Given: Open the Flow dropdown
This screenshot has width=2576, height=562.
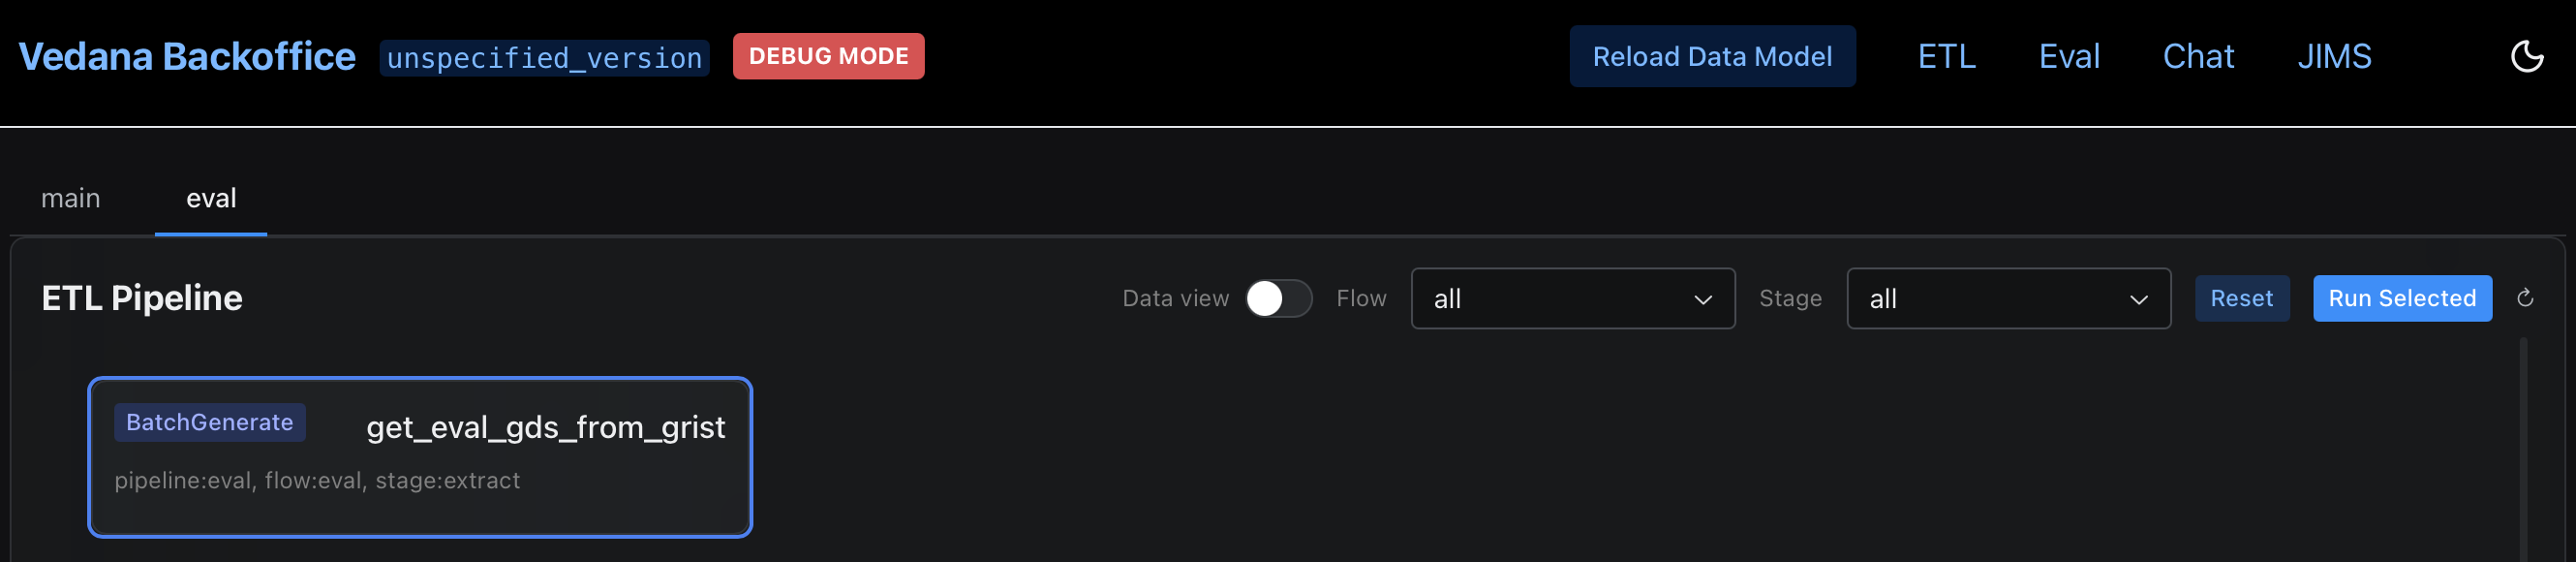Looking at the screenshot, I should pyautogui.click(x=1572, y=298).
